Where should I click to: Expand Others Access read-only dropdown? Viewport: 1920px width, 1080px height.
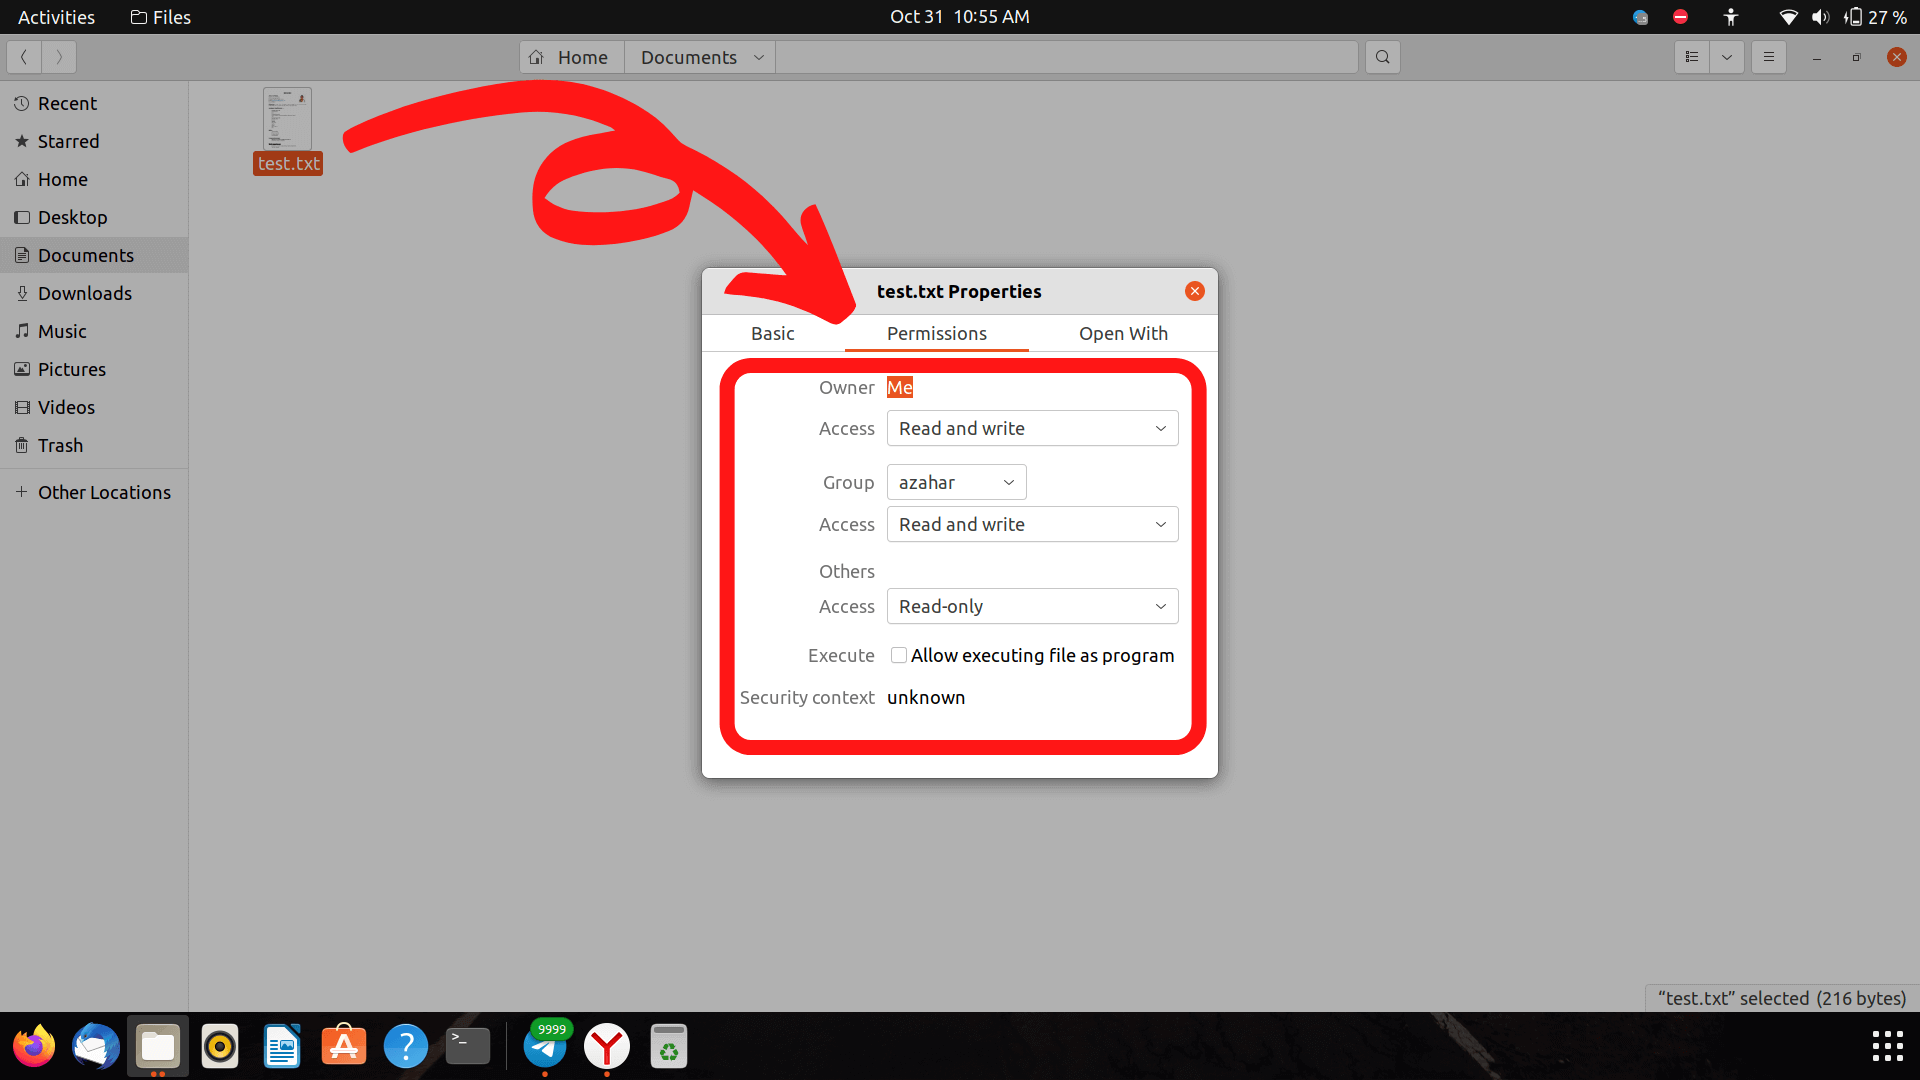(x=1031, y=605)
